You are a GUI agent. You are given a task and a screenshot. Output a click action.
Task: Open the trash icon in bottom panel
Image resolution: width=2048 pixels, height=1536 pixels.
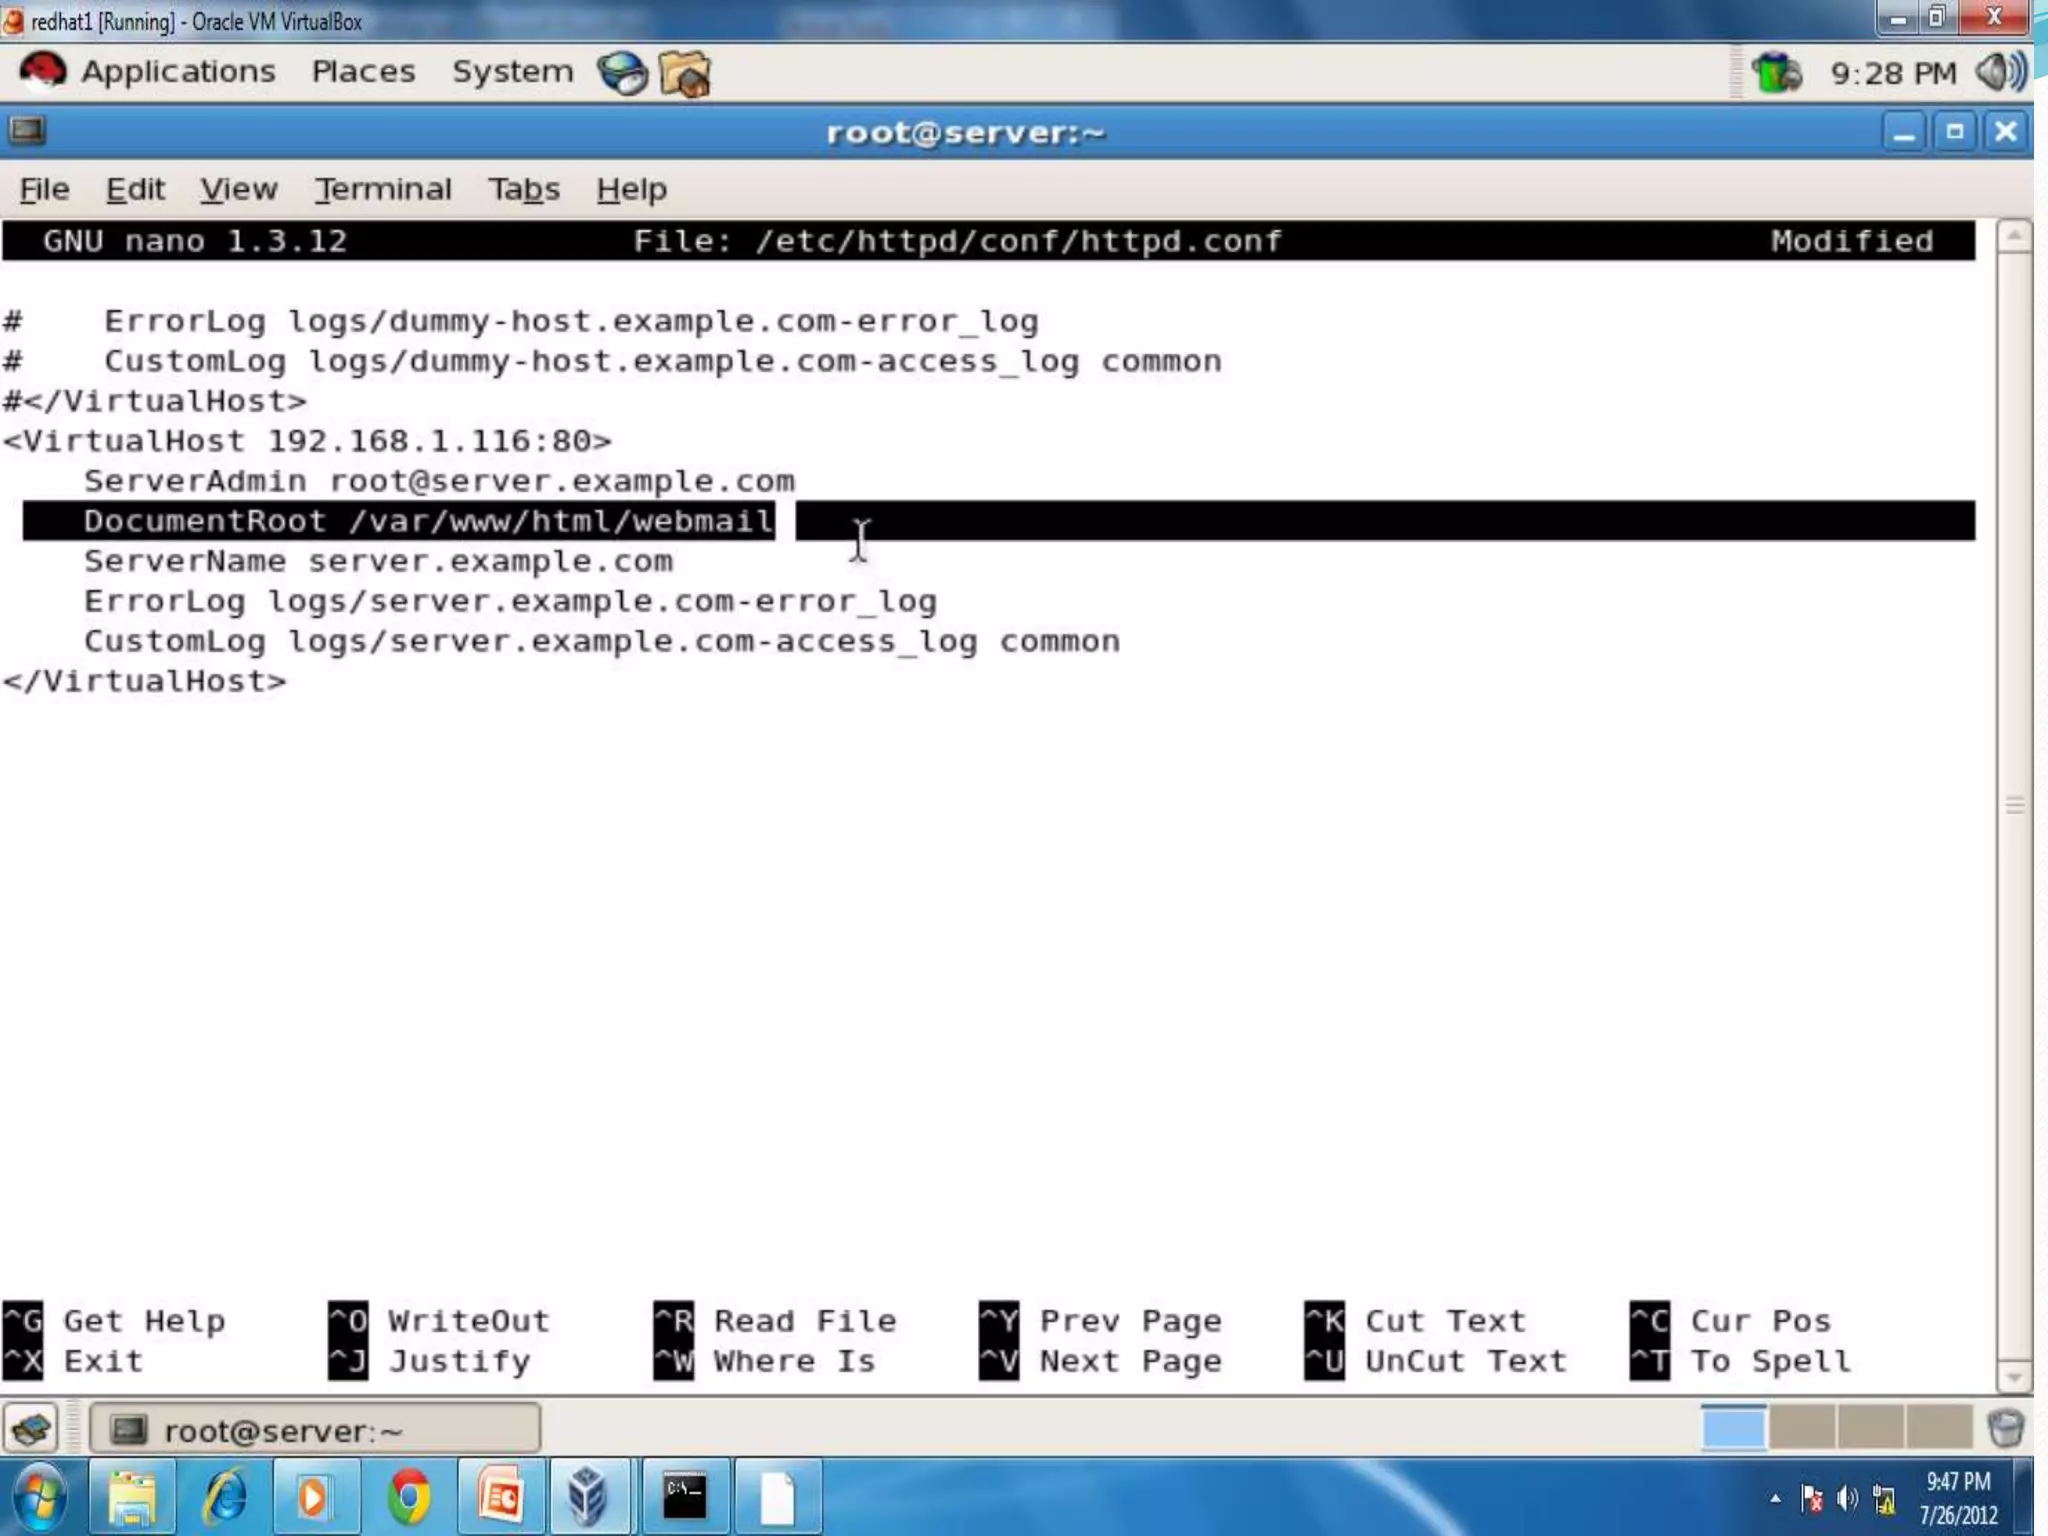tap(2005, 1428)
